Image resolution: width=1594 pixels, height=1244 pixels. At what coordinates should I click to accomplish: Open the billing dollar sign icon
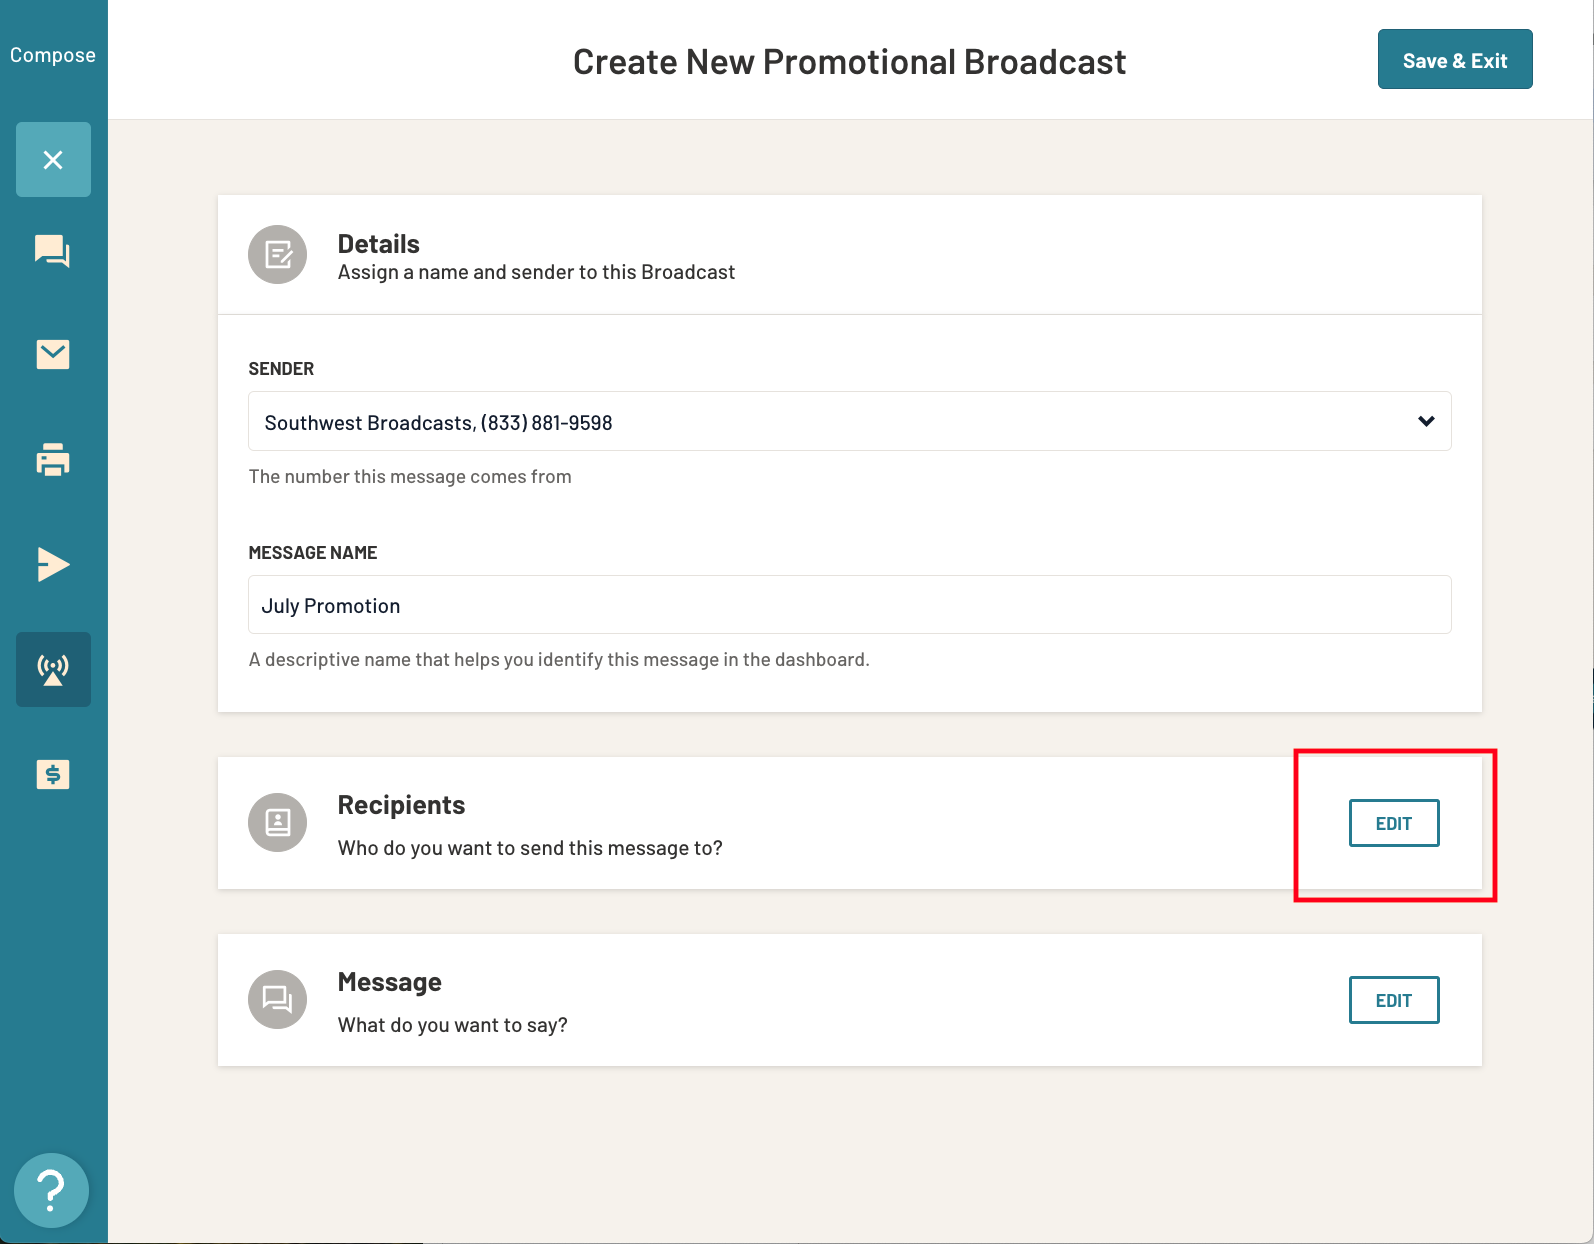[x=53, y=774]
